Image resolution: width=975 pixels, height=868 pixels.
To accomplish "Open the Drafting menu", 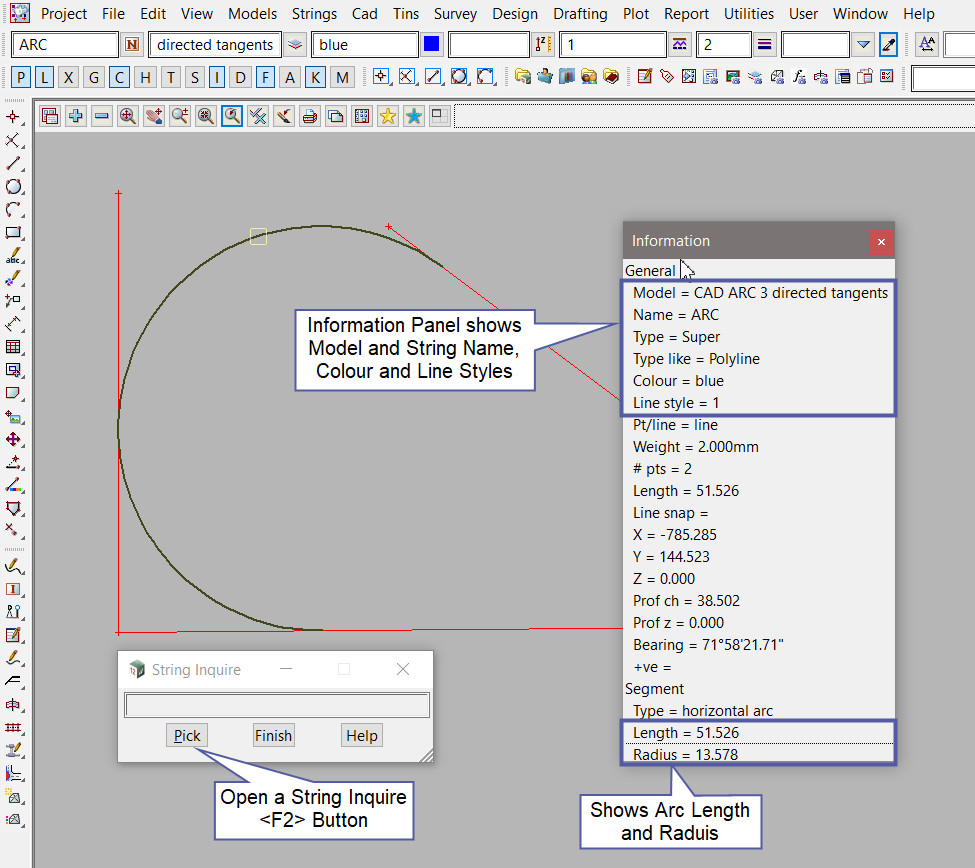I will [580, 14].
